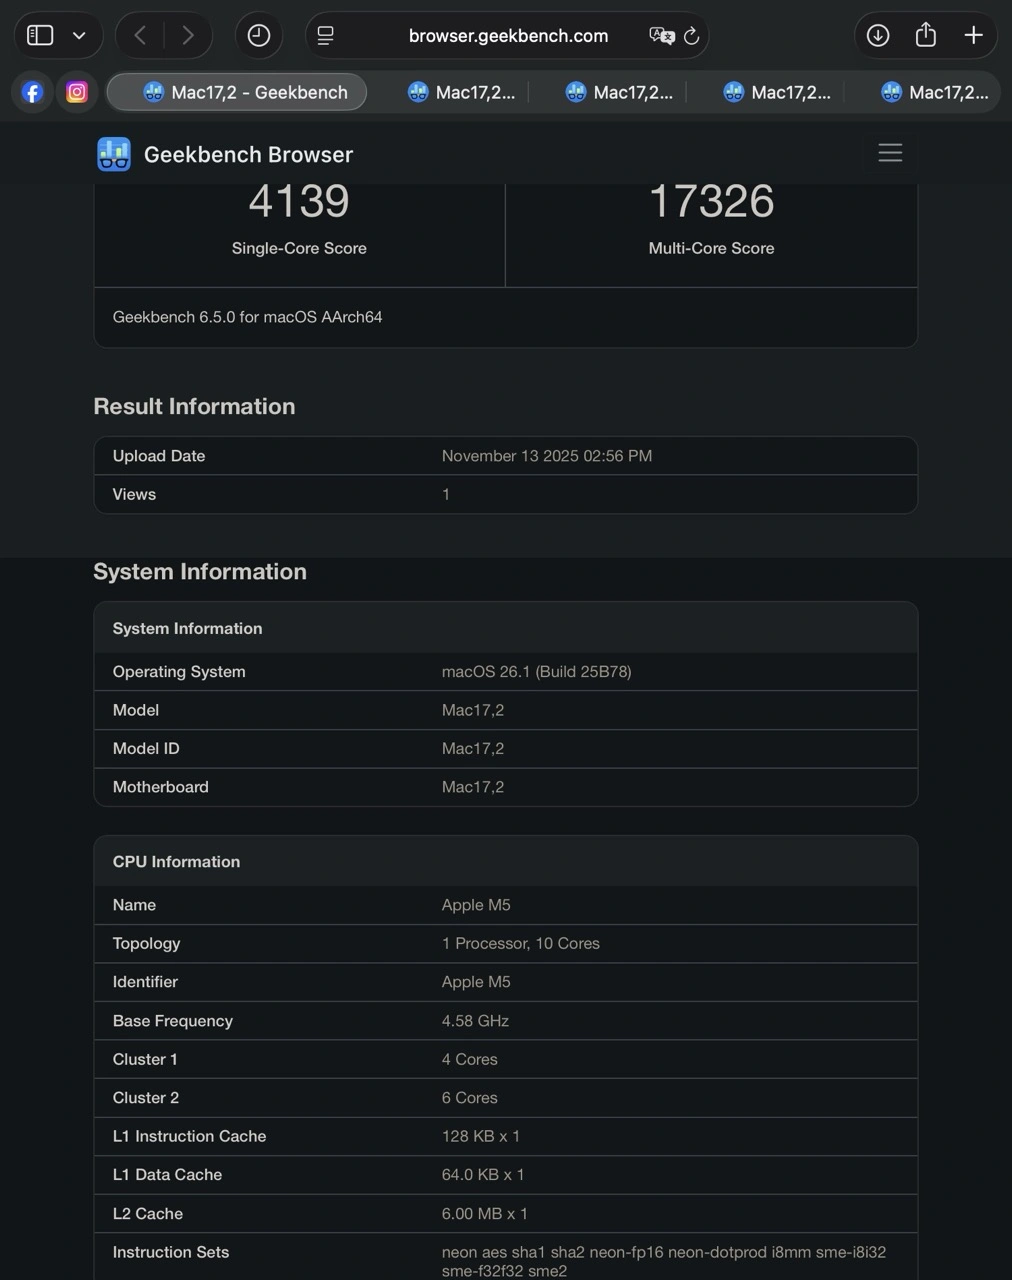
Task: Select the active Mac17,2 - Geekbench tab
Action: click(x=237, y=91)
